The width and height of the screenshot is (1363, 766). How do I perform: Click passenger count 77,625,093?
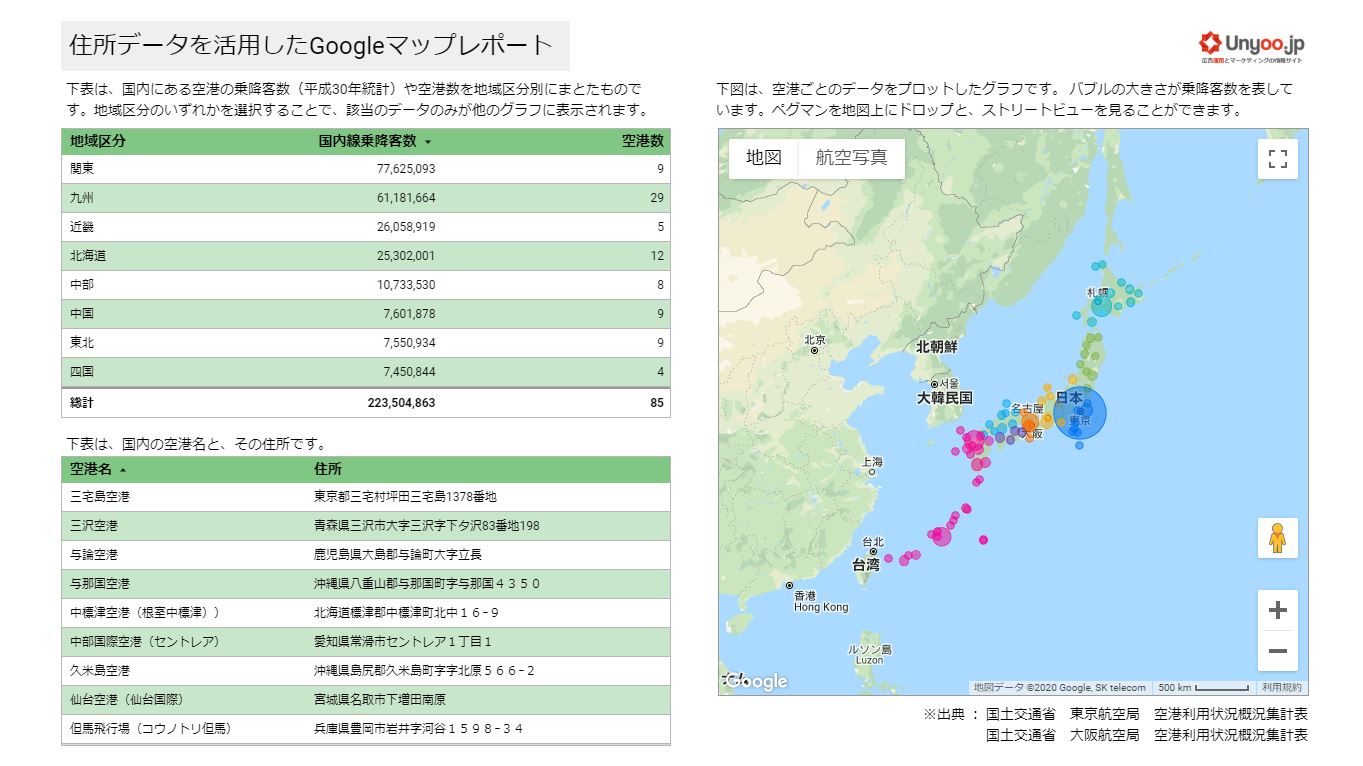point(406,169)
